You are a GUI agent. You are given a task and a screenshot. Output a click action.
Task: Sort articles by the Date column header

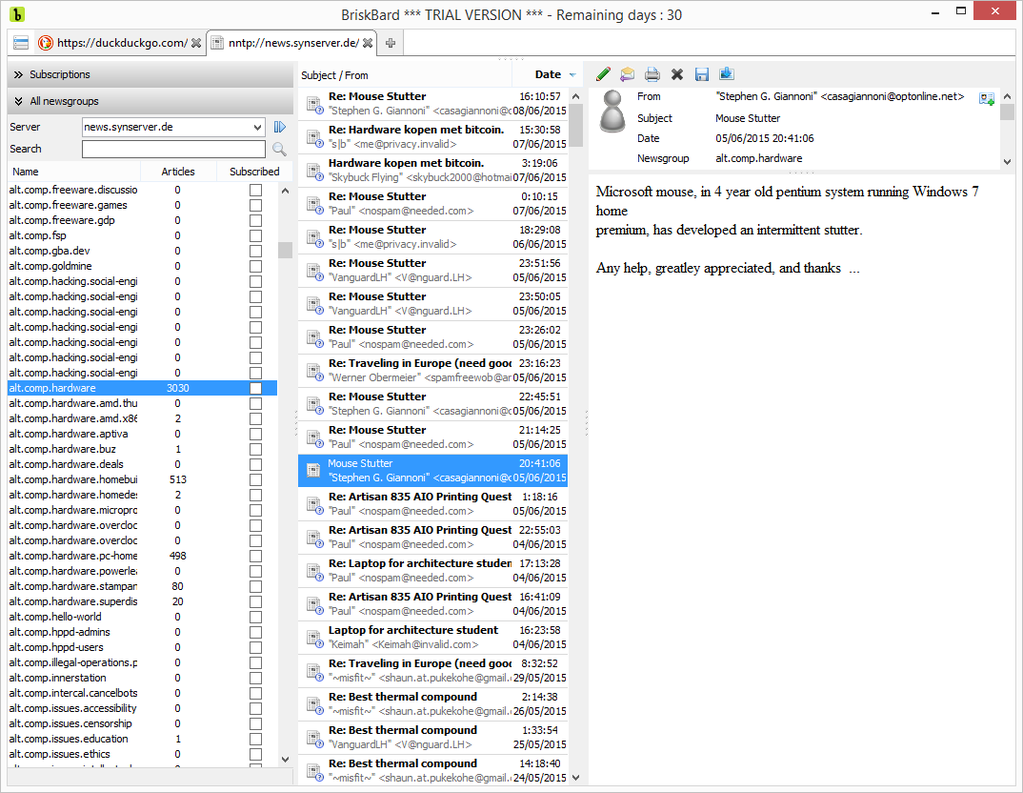pos(547,75)
